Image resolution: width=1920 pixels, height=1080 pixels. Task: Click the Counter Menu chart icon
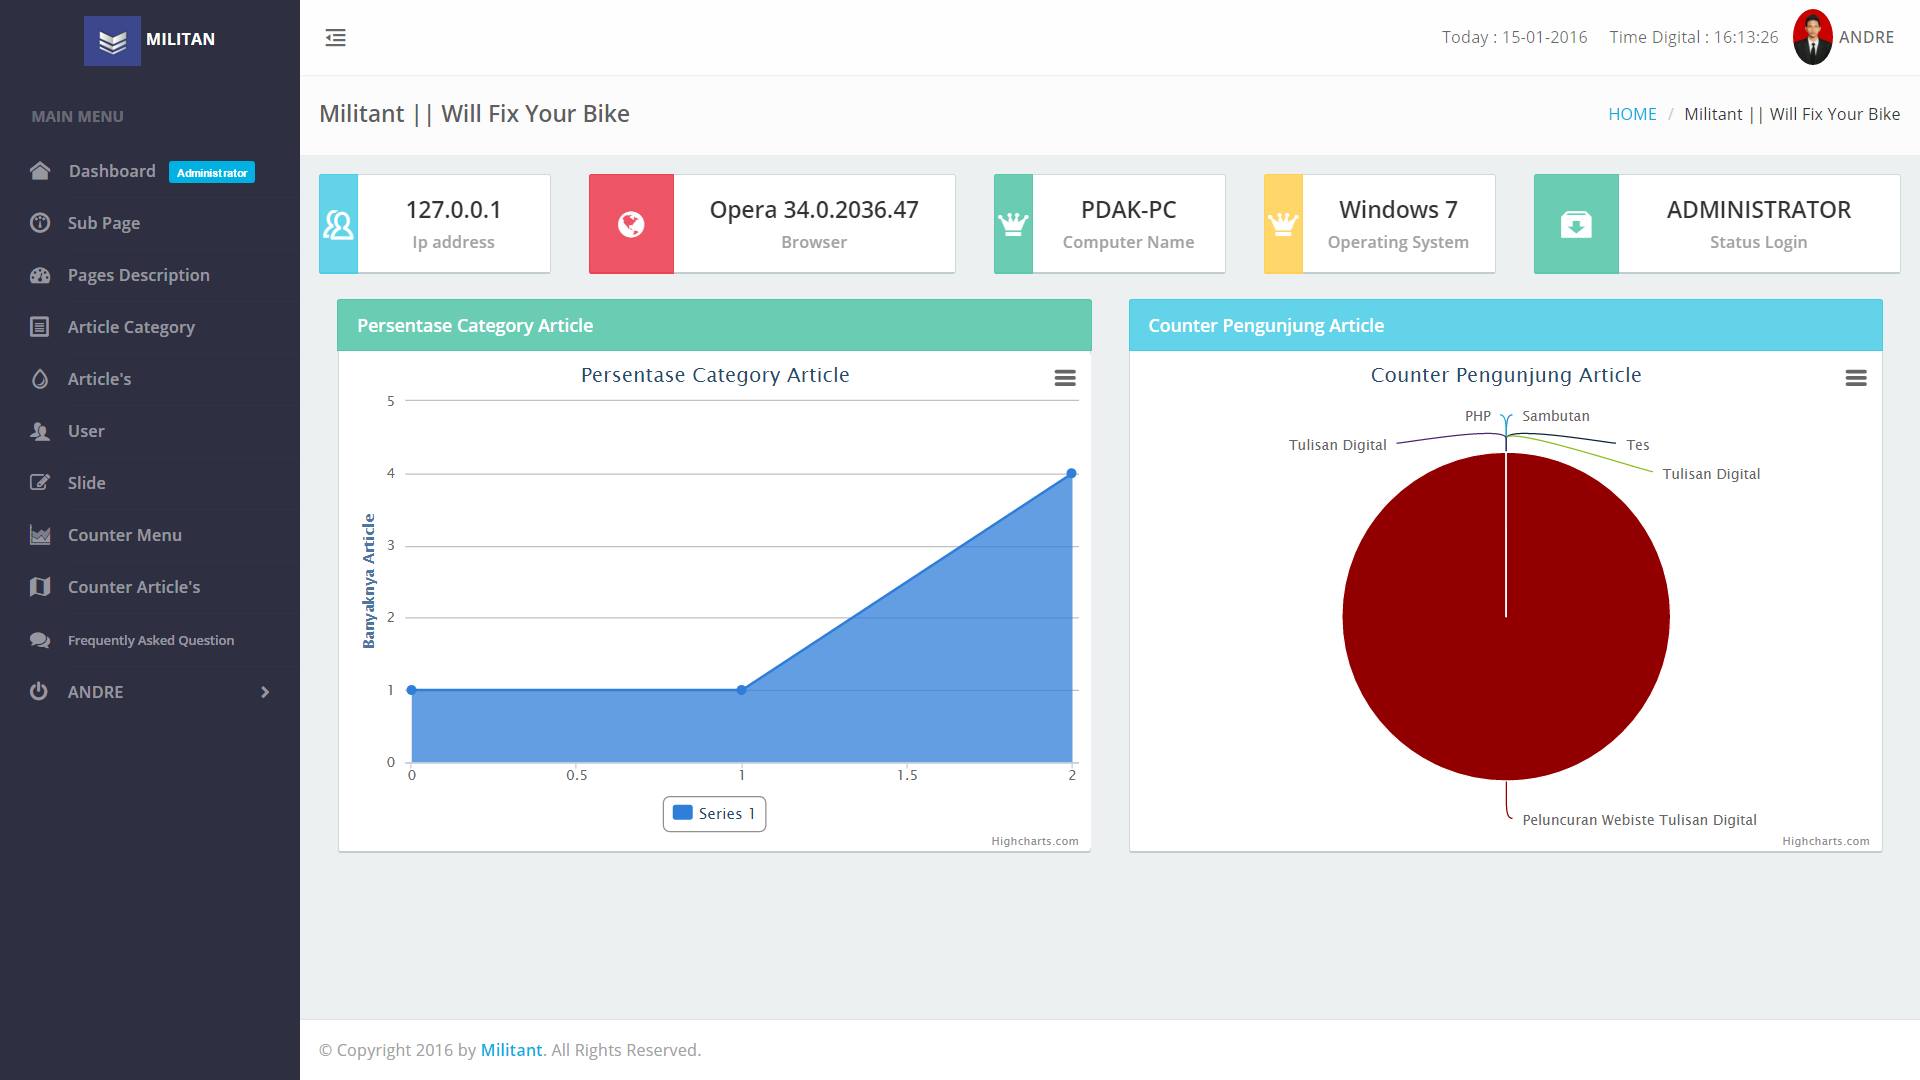click(x=40, y=535)
